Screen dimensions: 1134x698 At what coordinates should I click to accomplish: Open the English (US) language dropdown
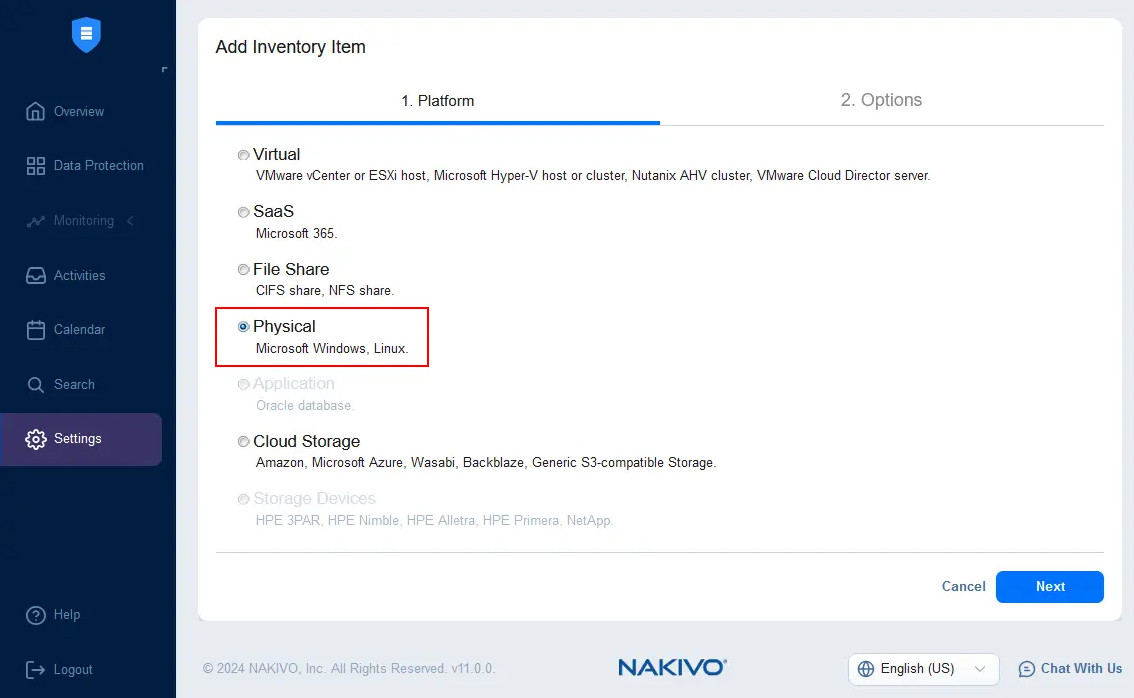point(923,669)
